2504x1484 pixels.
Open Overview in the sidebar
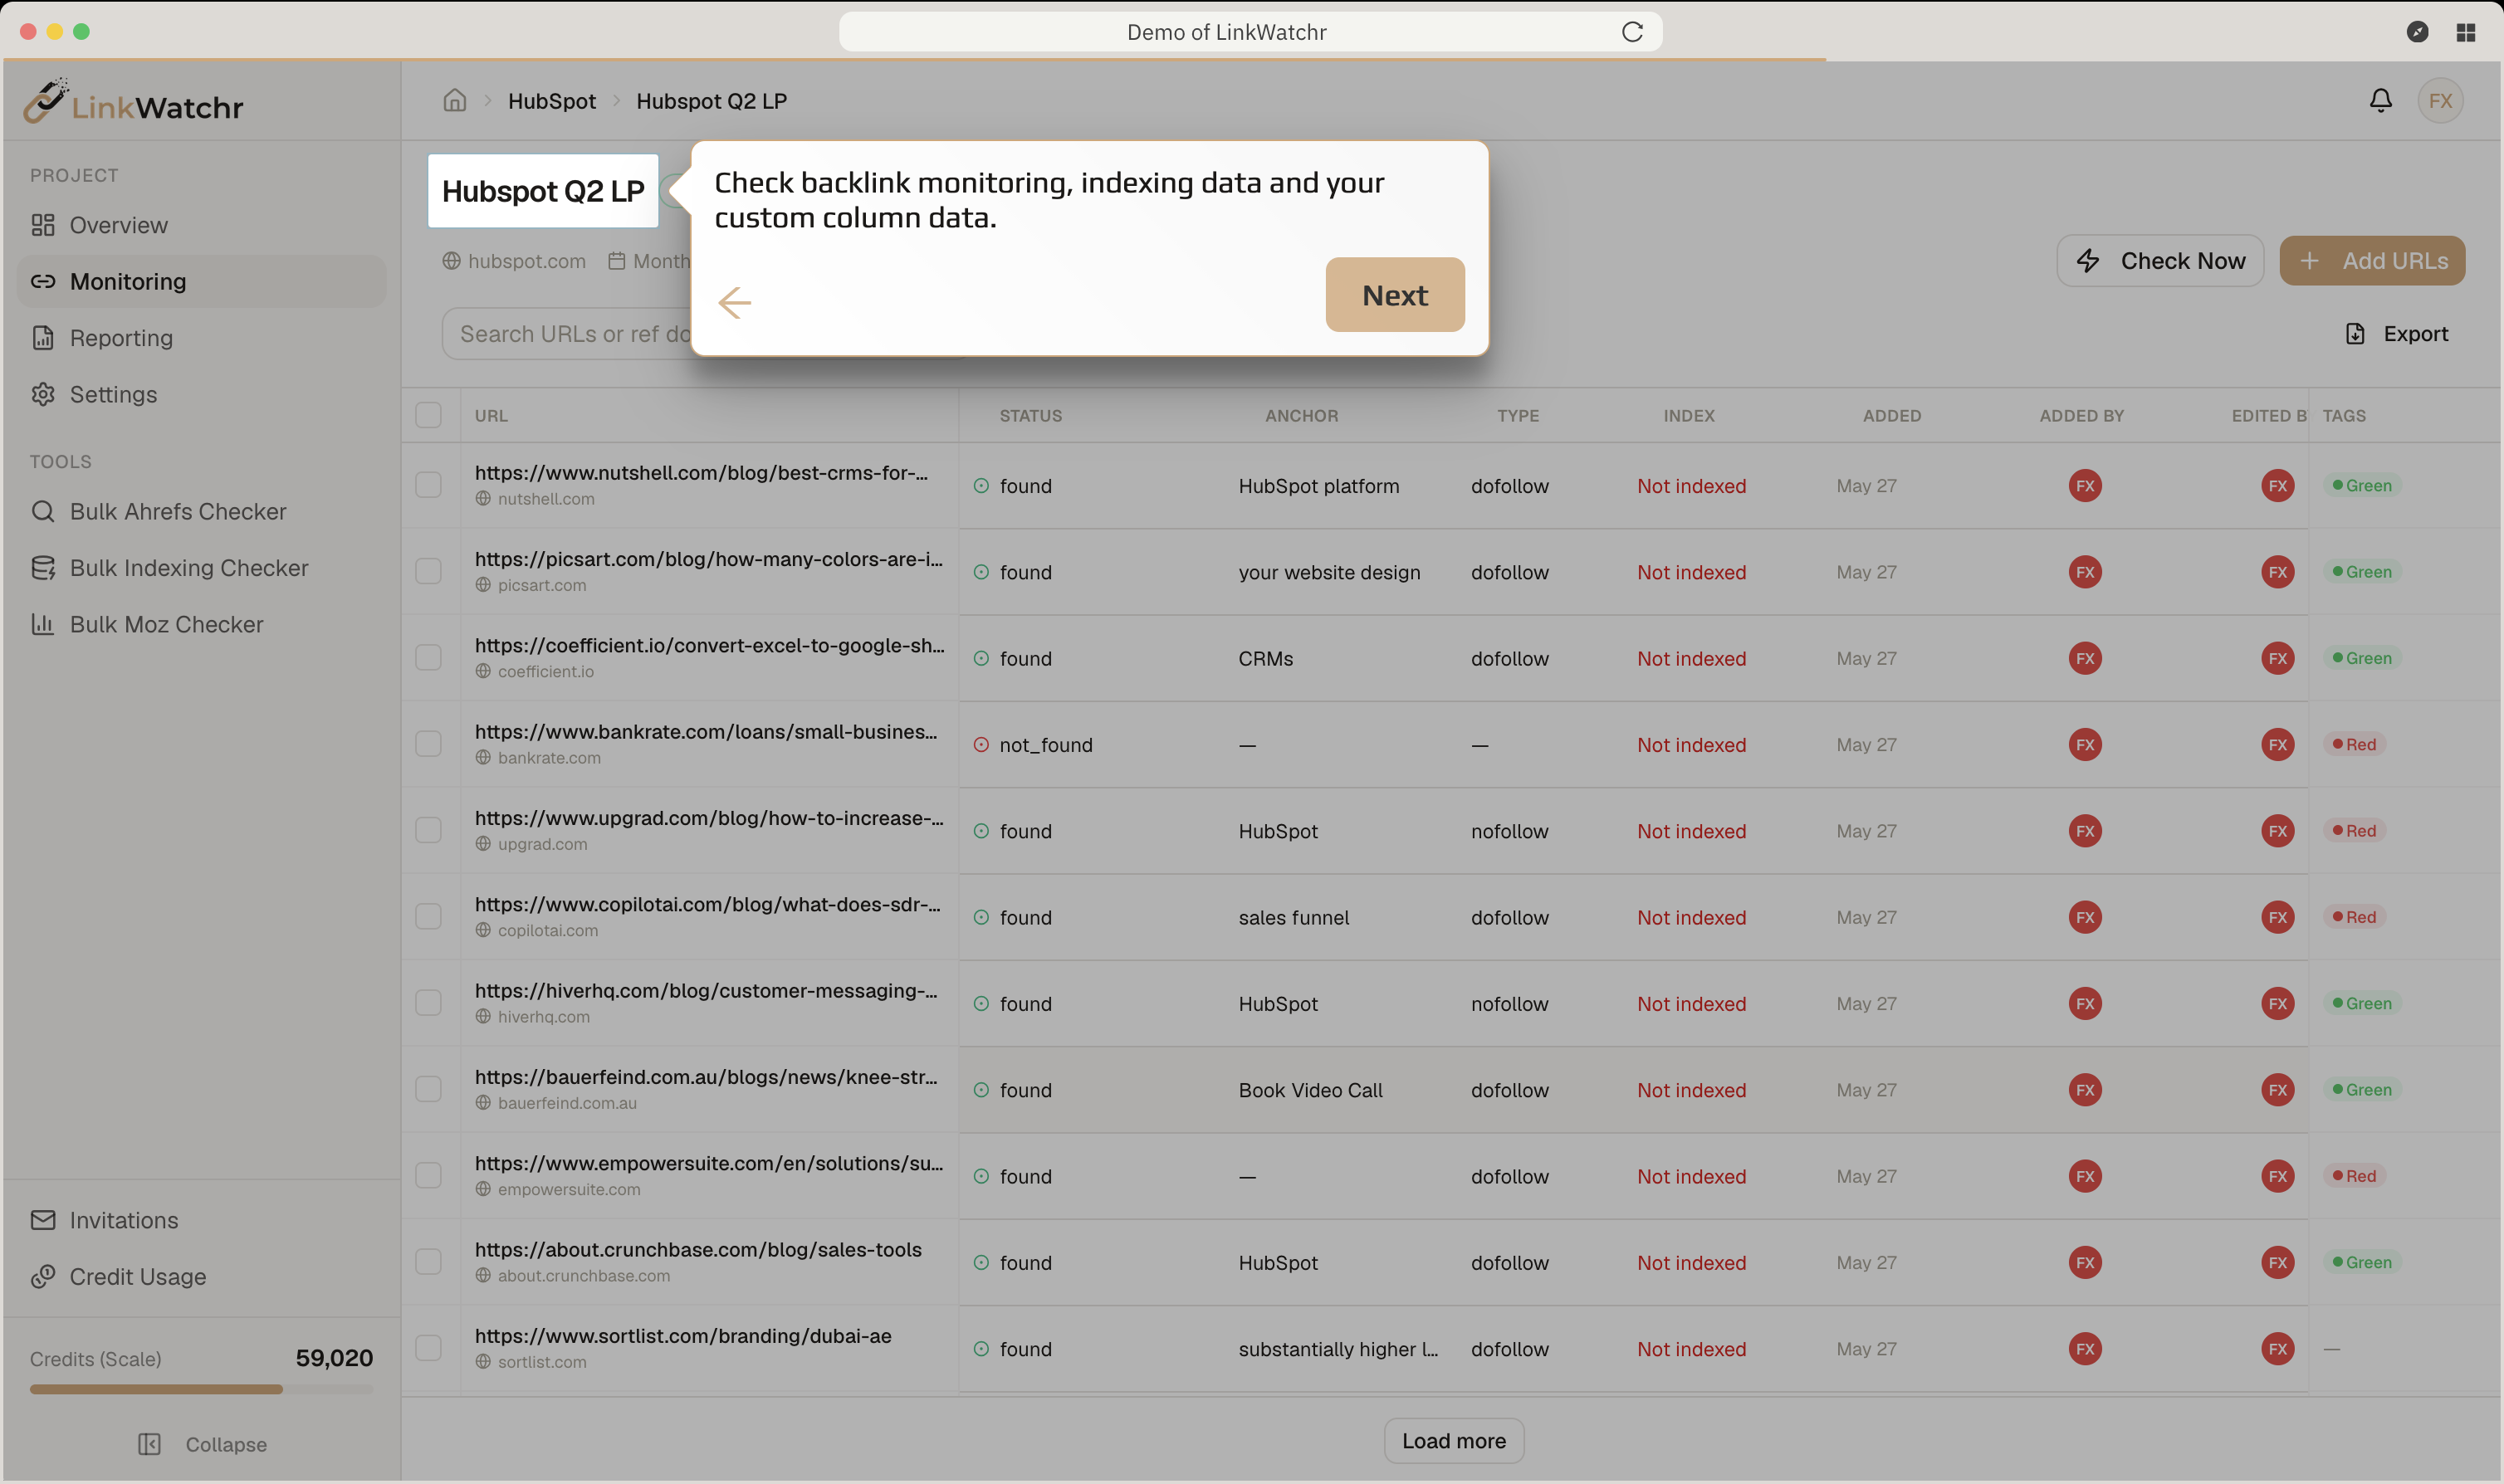tap(201, 225)
